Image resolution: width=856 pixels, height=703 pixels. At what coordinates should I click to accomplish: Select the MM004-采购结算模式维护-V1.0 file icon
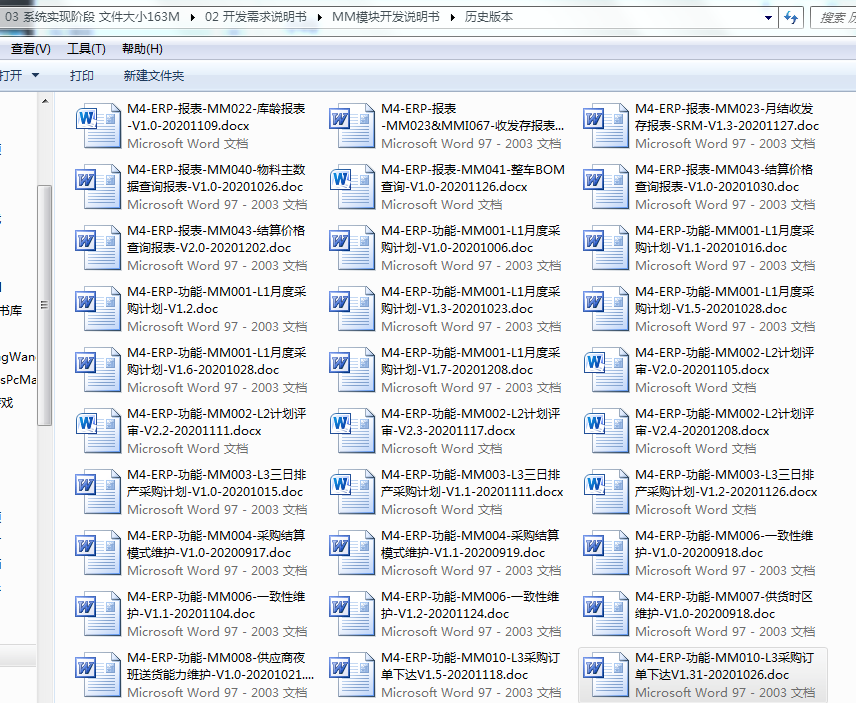coord(98,553)
